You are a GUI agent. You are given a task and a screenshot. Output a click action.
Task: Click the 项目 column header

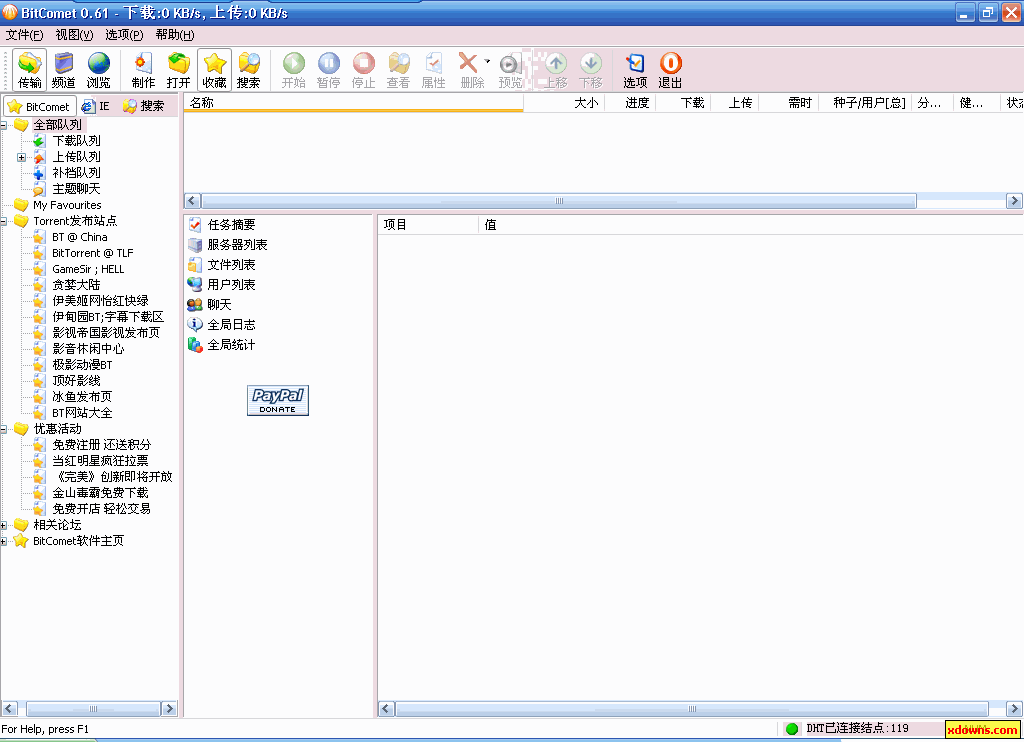(x=428, y=225)
